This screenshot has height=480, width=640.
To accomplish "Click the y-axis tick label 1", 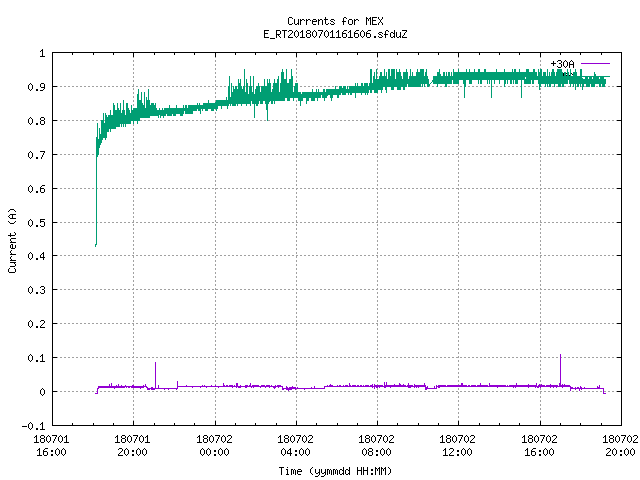I will [42, 53].
